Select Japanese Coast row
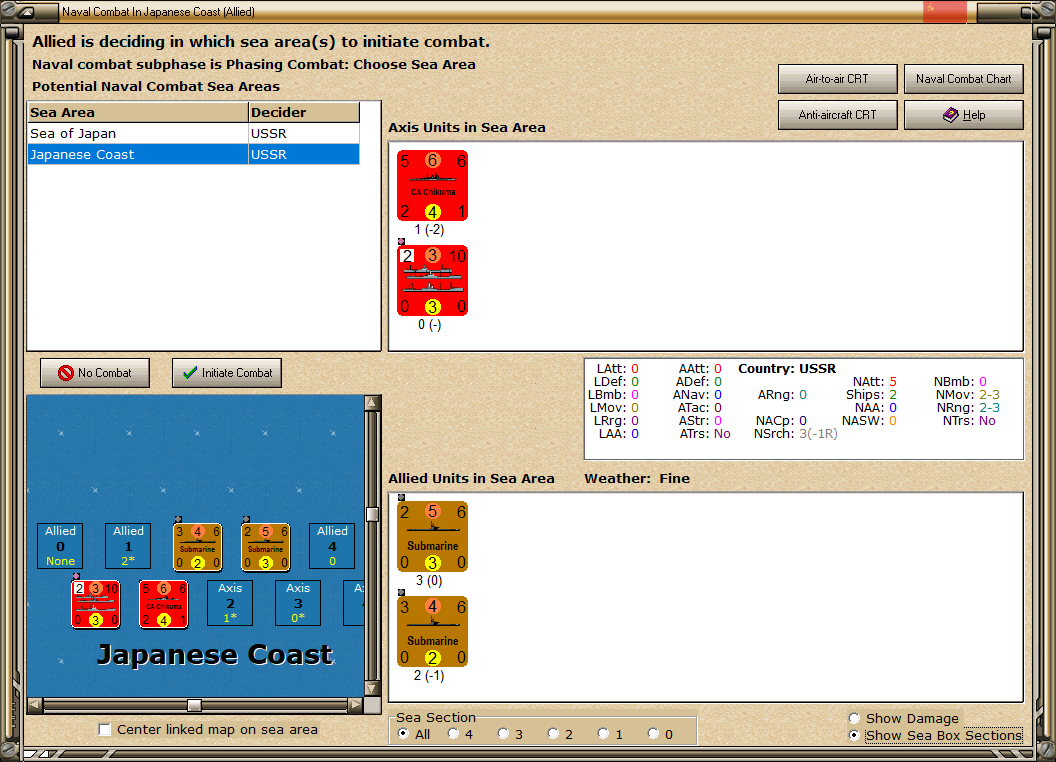 (x=193, y=154)
